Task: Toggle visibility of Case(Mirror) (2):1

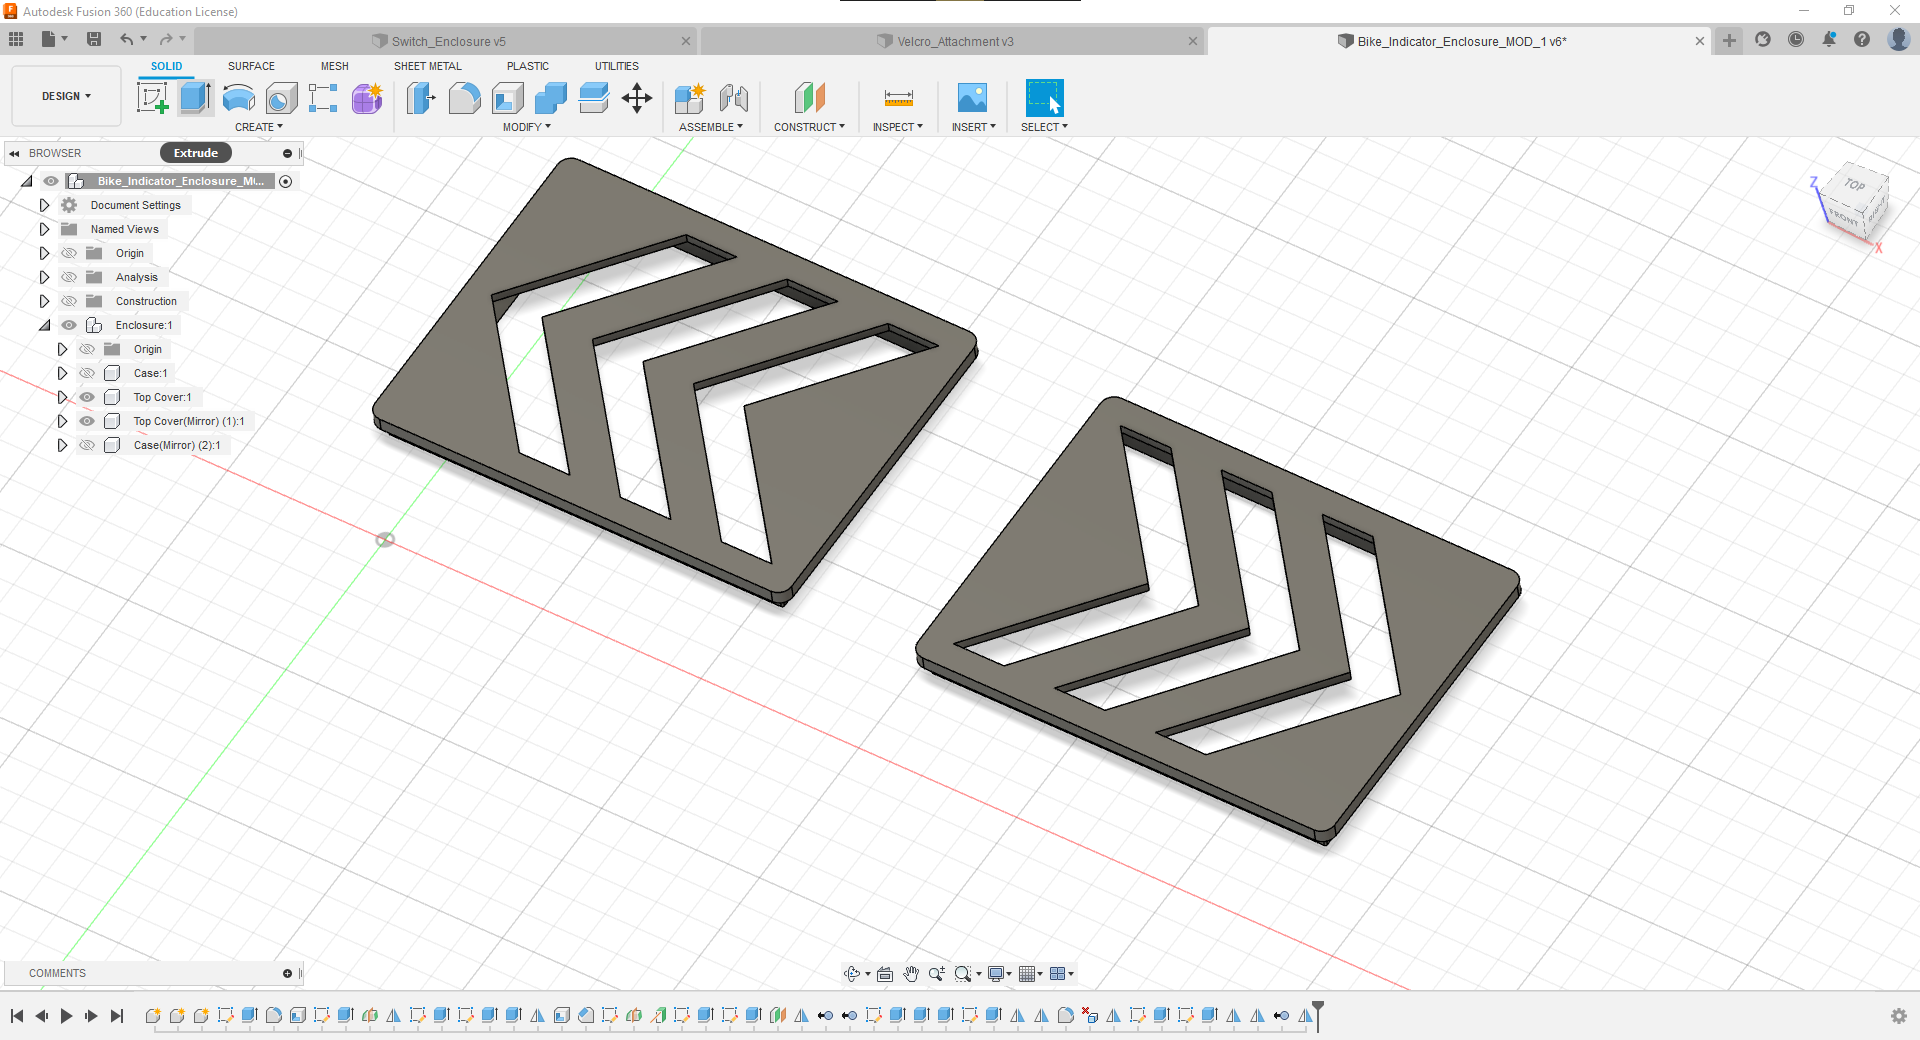Action: (87, 445)
